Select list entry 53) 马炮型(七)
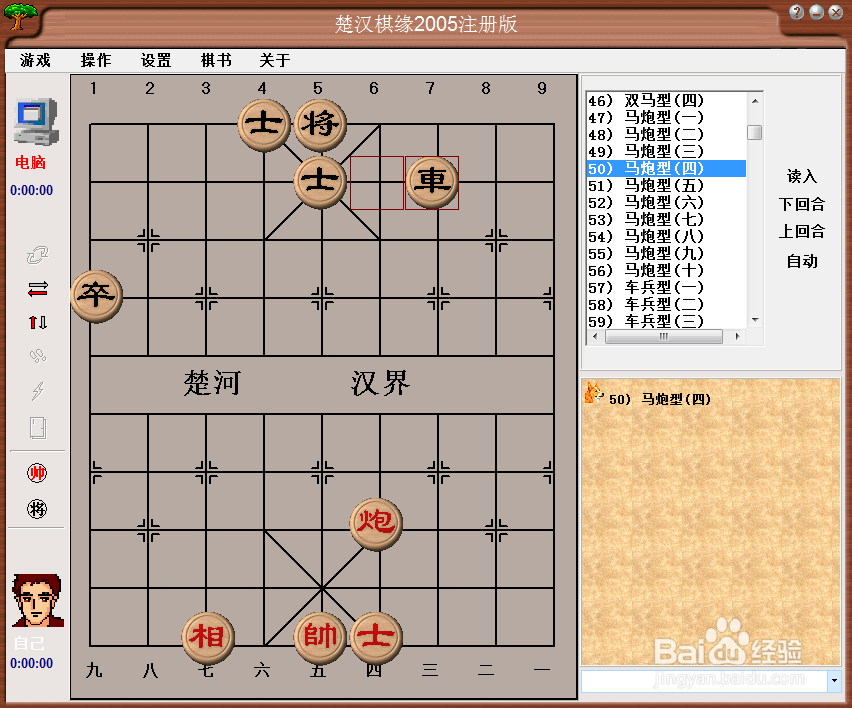Image resolution: width=852 pixels, height=708 pixels. pos(666,220)
